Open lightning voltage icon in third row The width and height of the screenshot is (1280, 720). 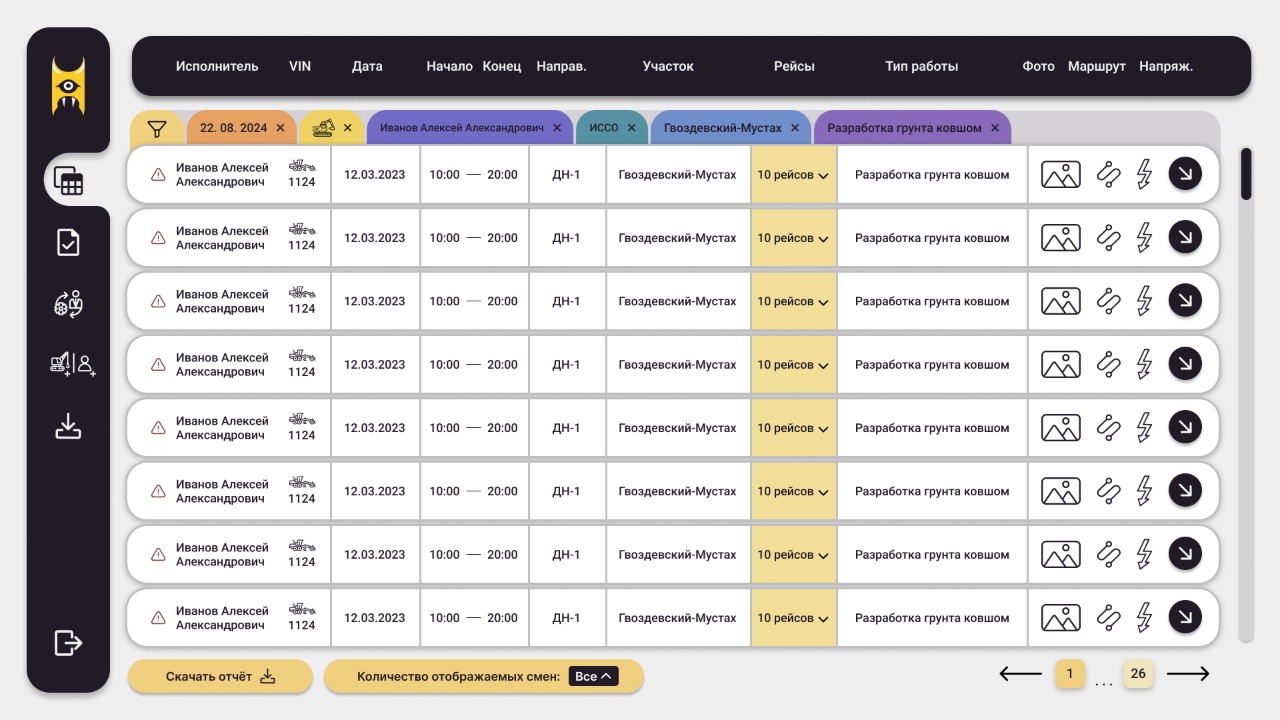click(1145, 301)
